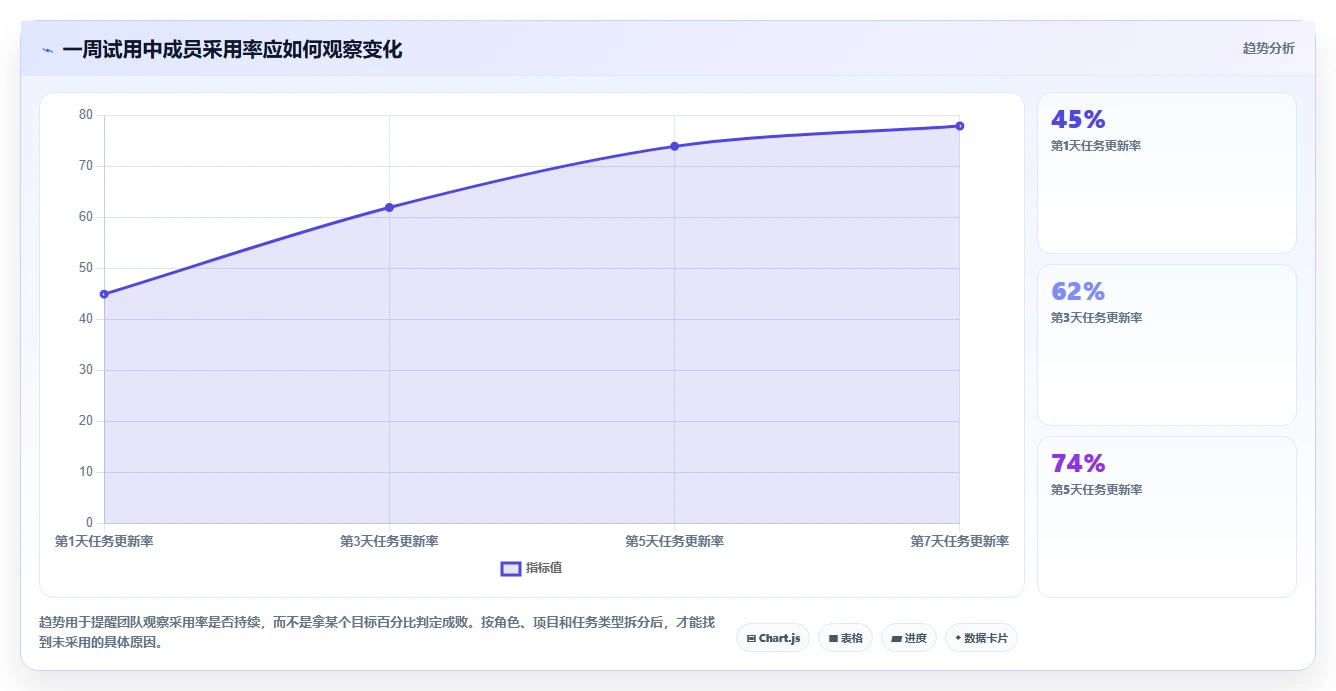Click y-axis value 50
The width and height of the screenshot is (1336, 691).
point(86,268)
